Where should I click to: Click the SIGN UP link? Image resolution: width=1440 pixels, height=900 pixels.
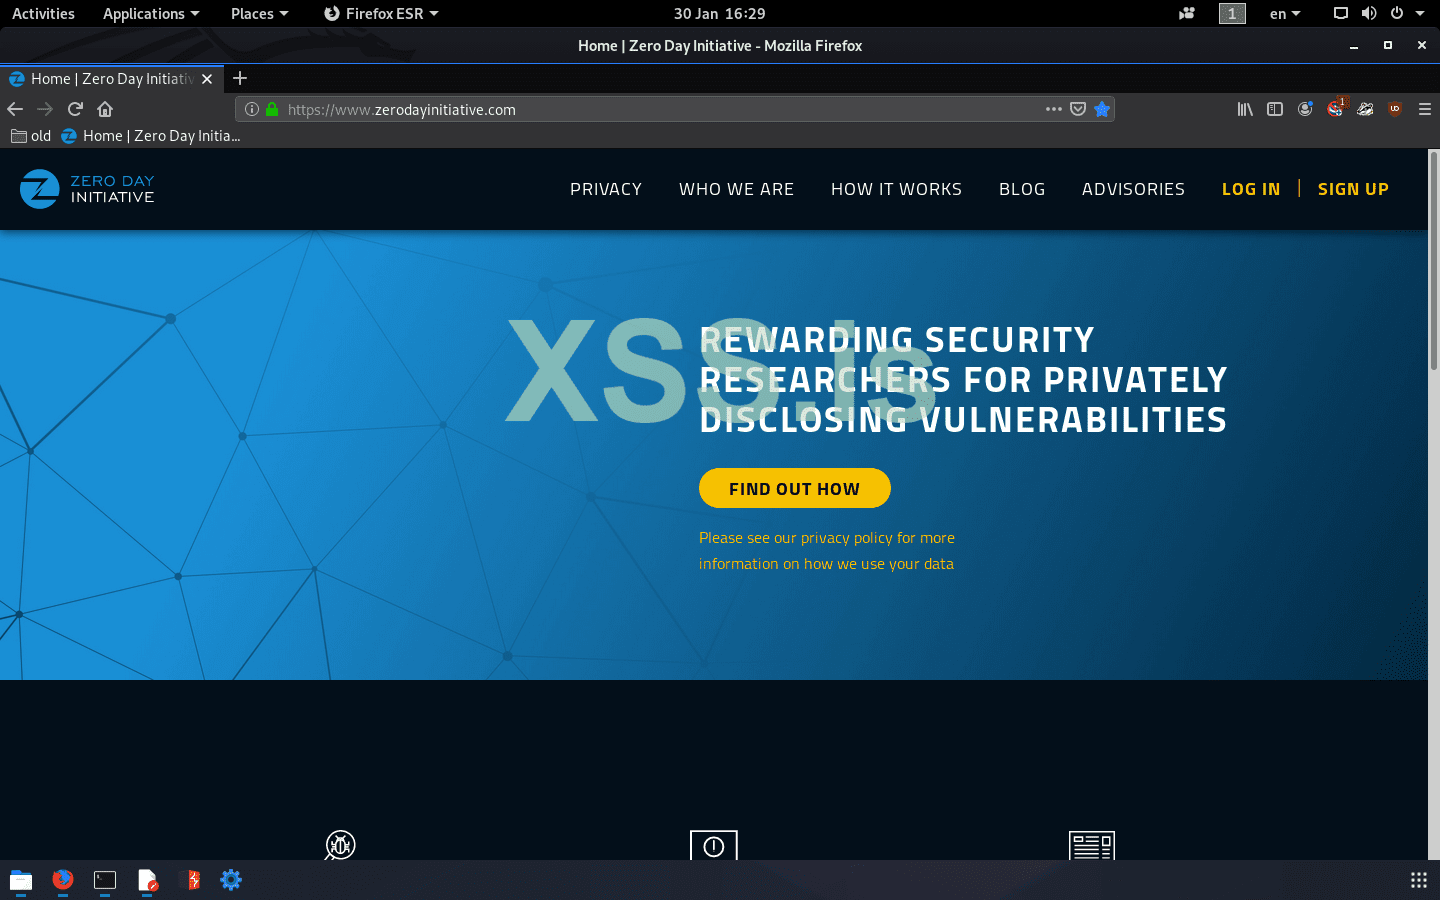[x=1353, y=189]
